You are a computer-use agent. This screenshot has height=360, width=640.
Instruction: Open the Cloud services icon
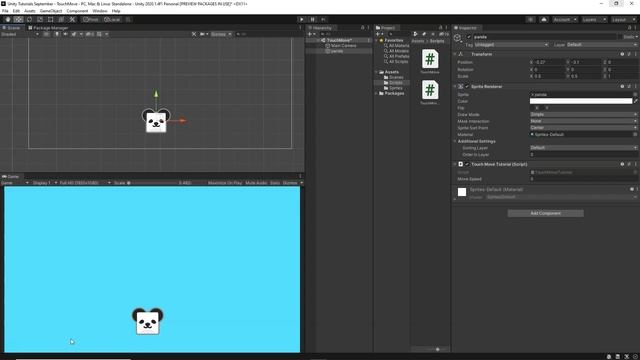tap(544, 20)
